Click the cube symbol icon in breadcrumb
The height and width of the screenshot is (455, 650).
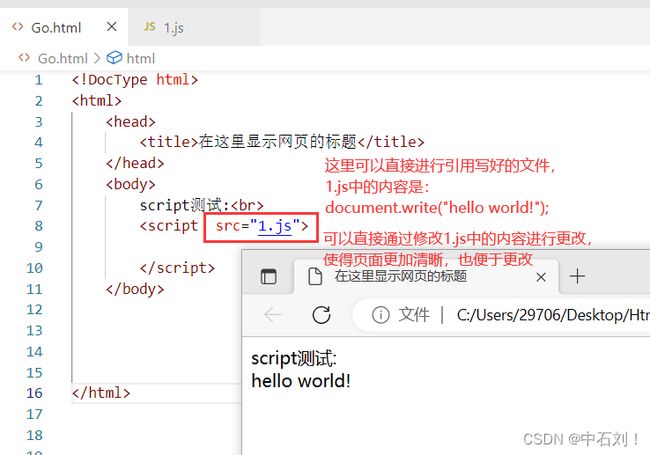(x=114, y=58)
